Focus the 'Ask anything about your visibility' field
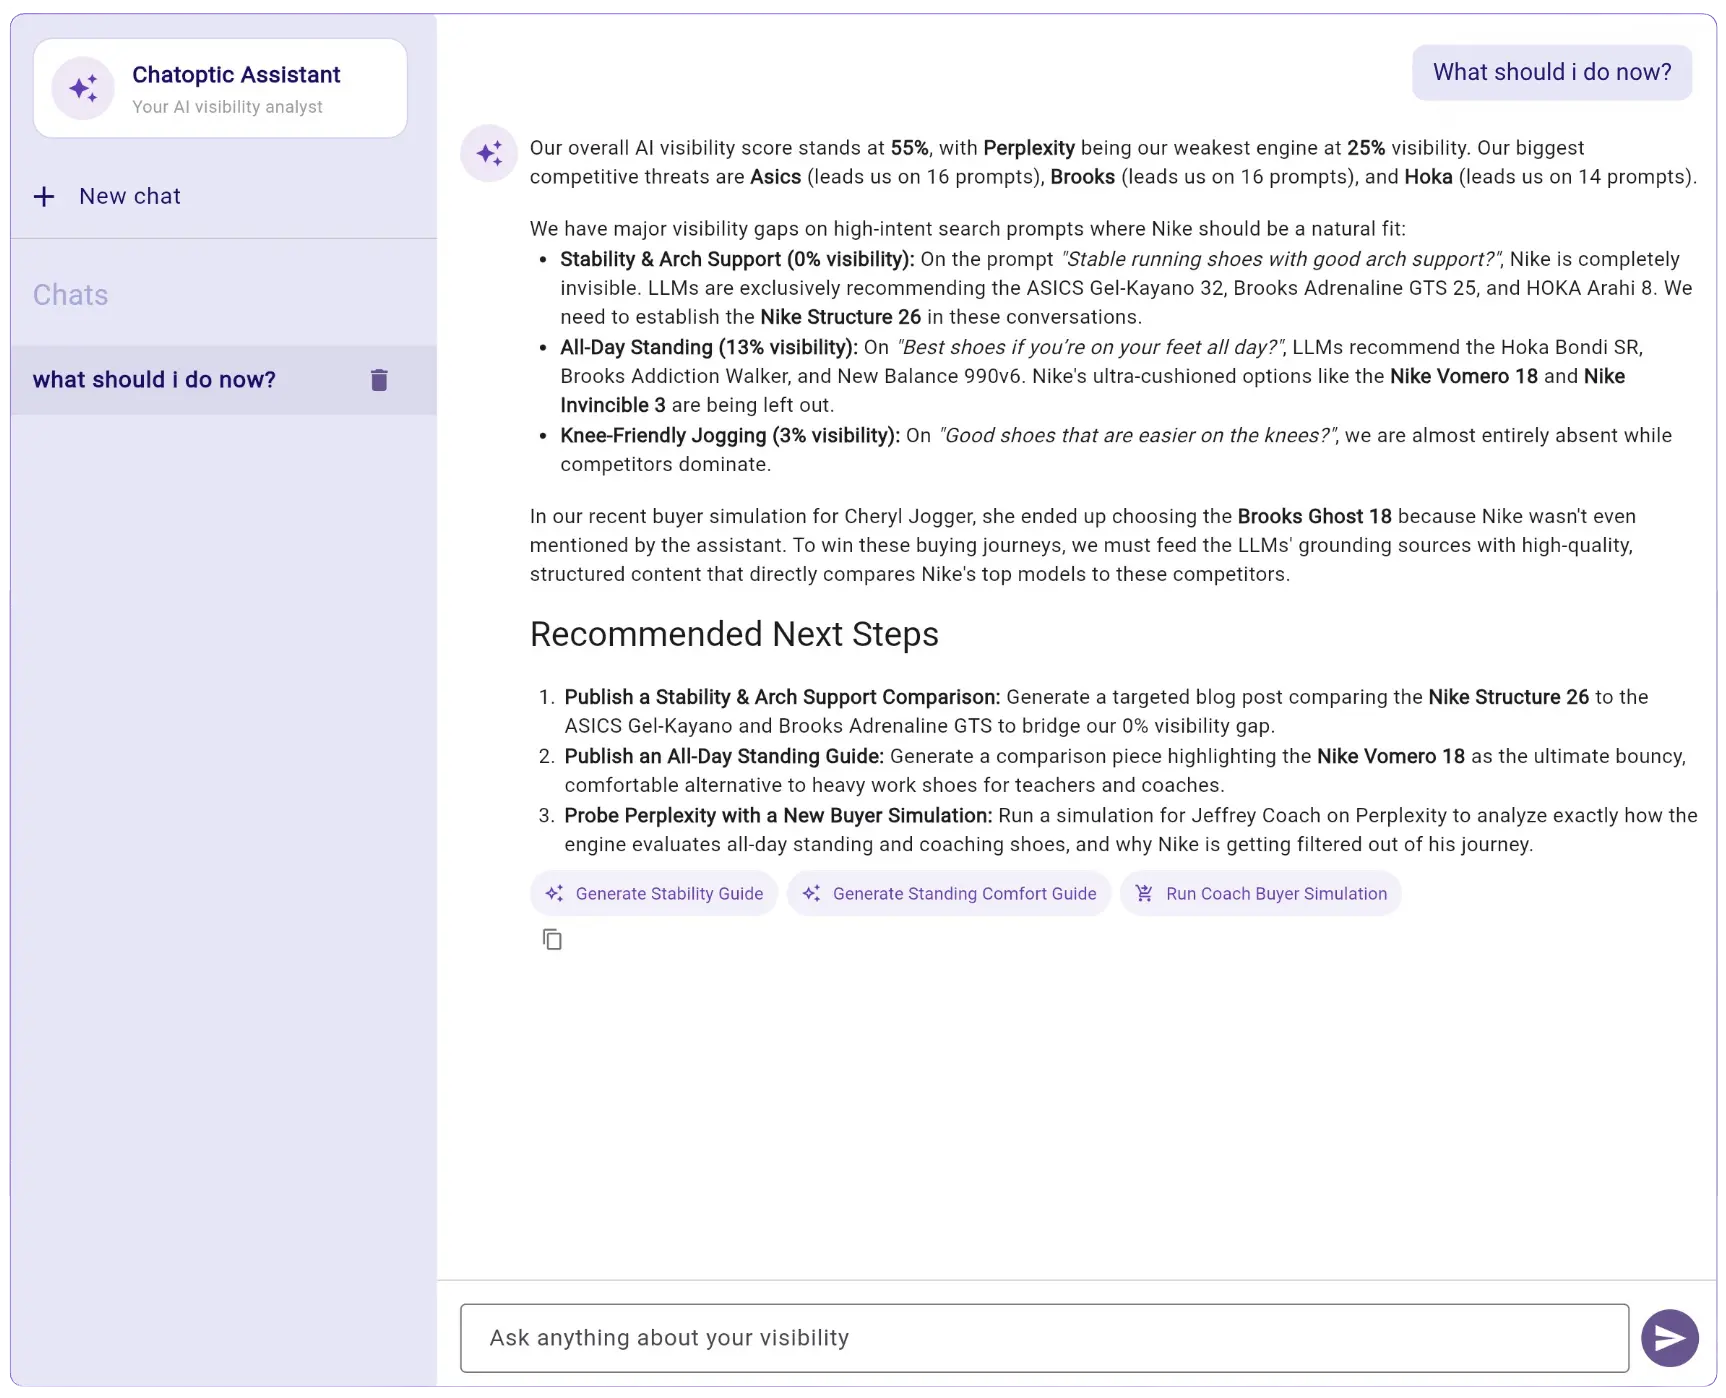The height and width of the screenshot is (1398, 1726). click(x=1044, y=1338)
